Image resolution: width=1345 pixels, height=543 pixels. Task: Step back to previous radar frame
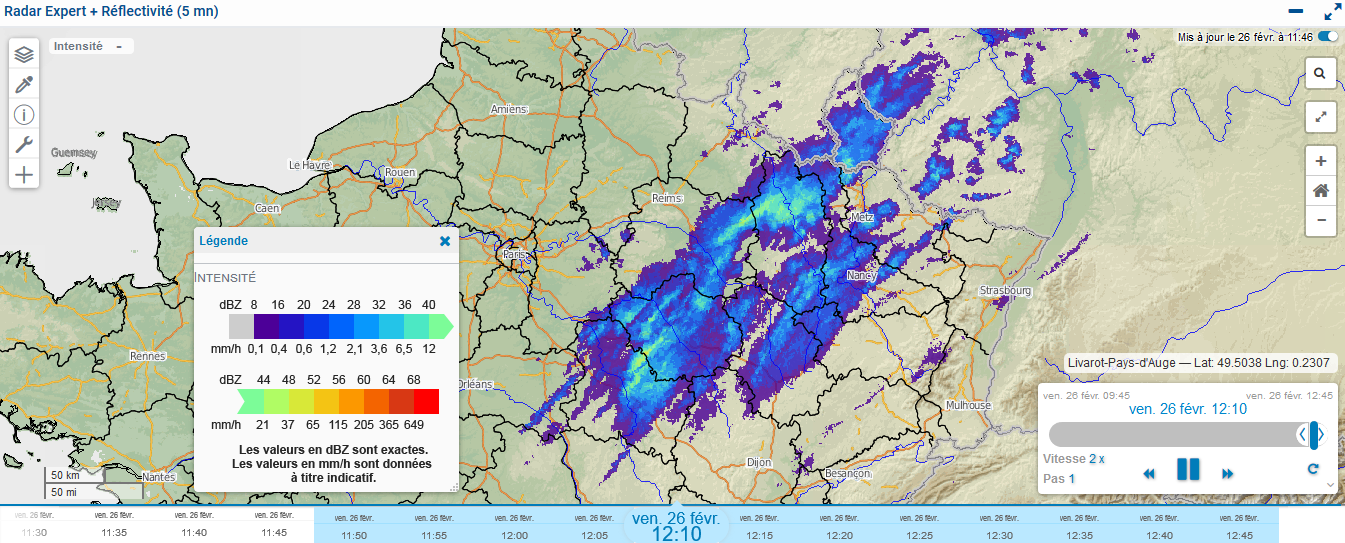click(x=1149, y=474)
